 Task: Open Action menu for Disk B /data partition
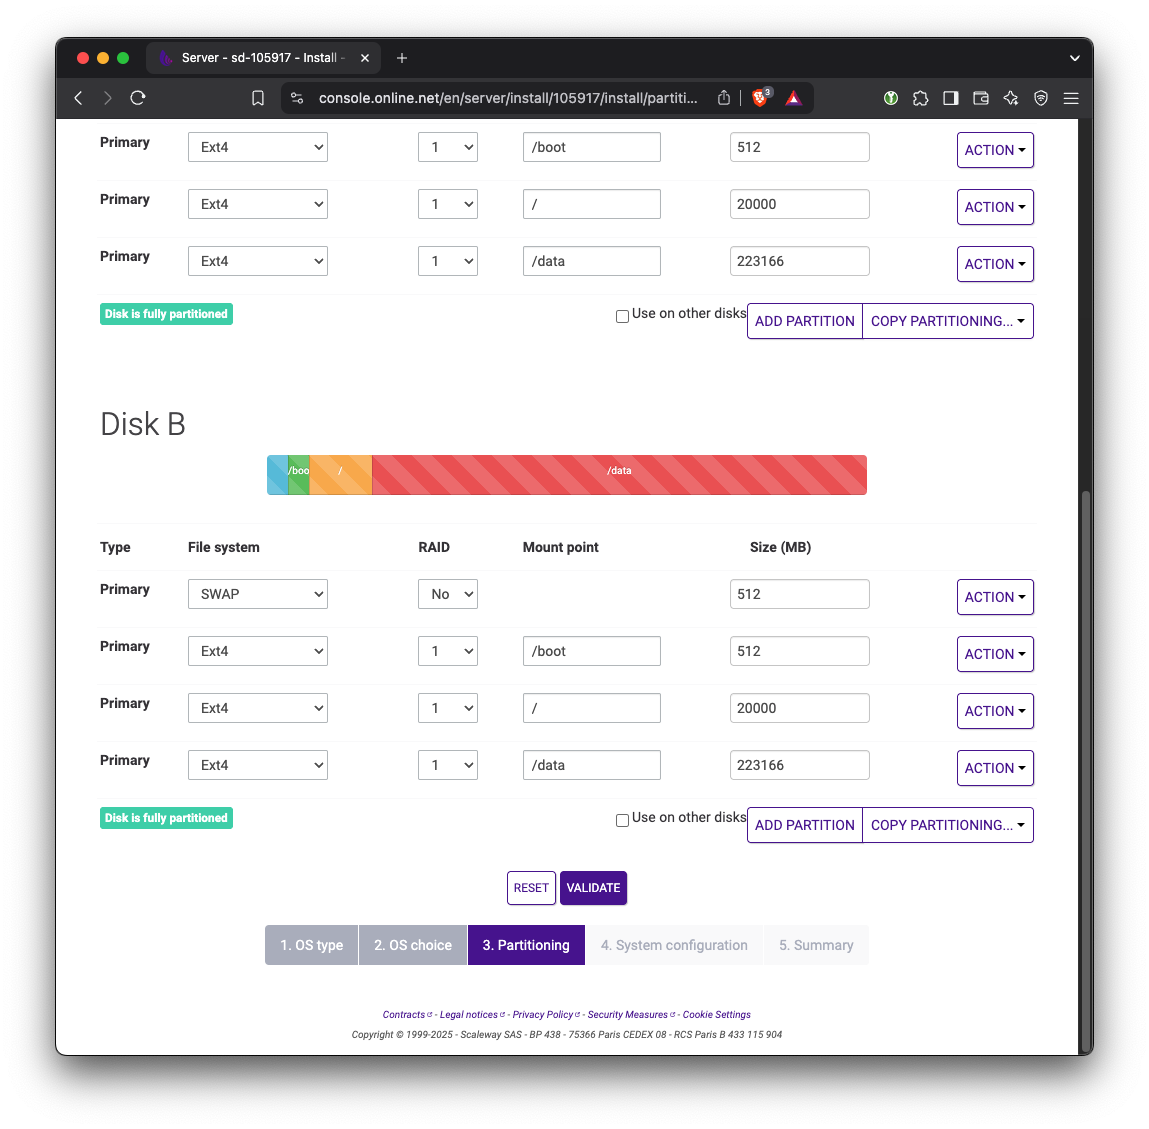[x=995, y=768]
